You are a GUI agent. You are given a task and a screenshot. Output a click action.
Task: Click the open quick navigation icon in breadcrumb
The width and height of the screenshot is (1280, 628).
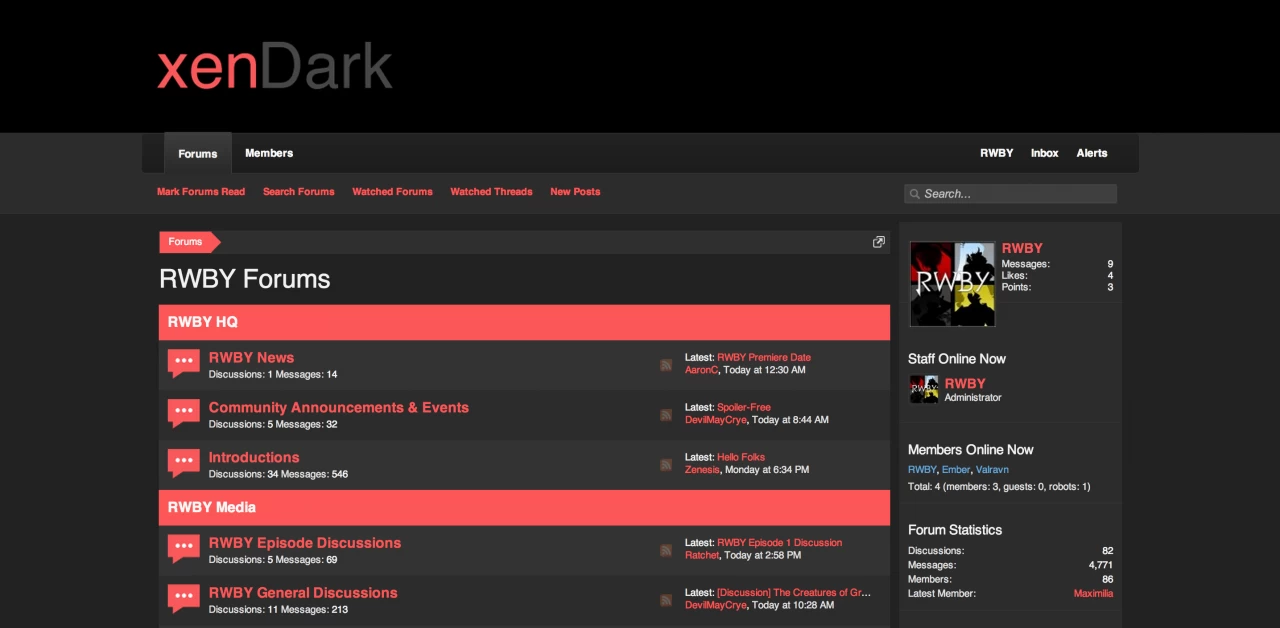tap(878, 242)
